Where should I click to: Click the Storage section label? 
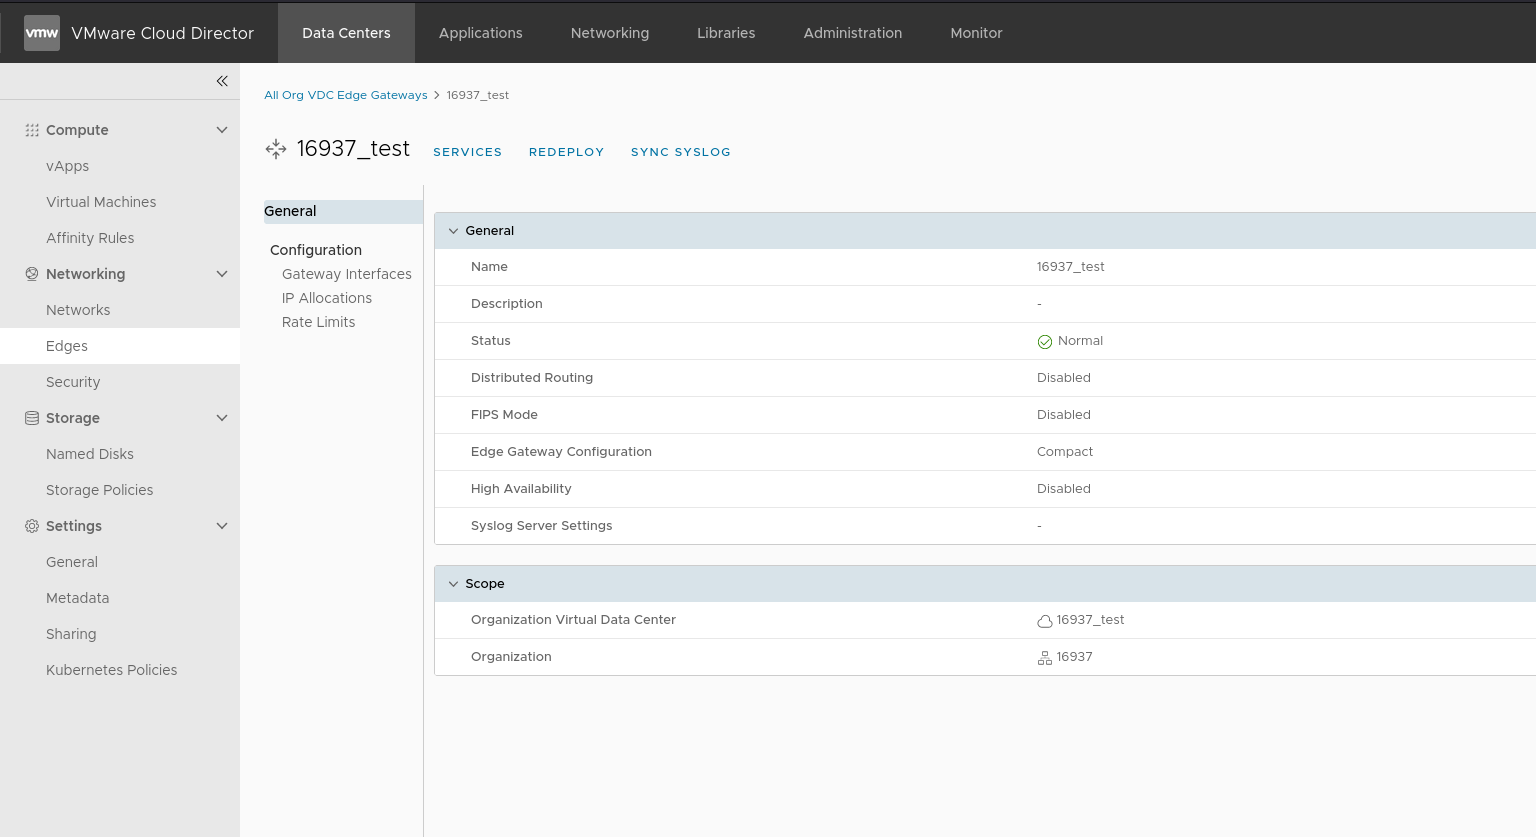click(x=73, y=418)
